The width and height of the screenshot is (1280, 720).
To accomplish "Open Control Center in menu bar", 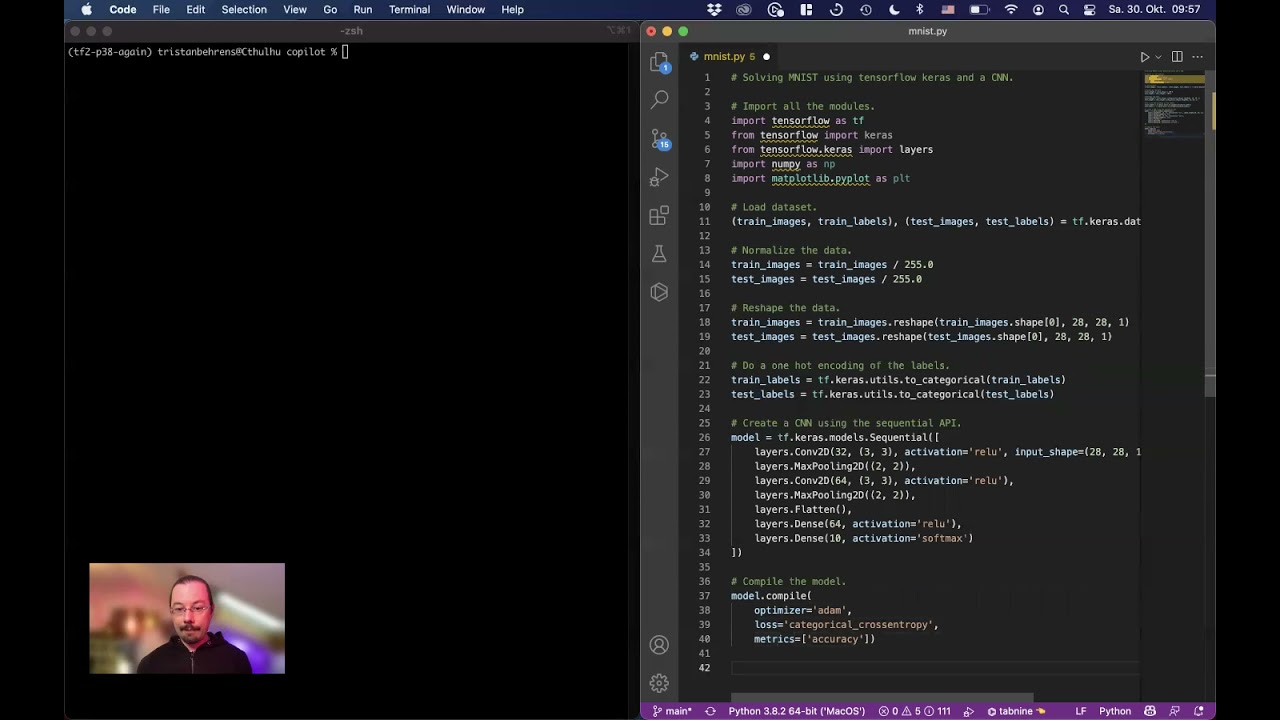I will pyautogui.click(x=1088, y=9).
